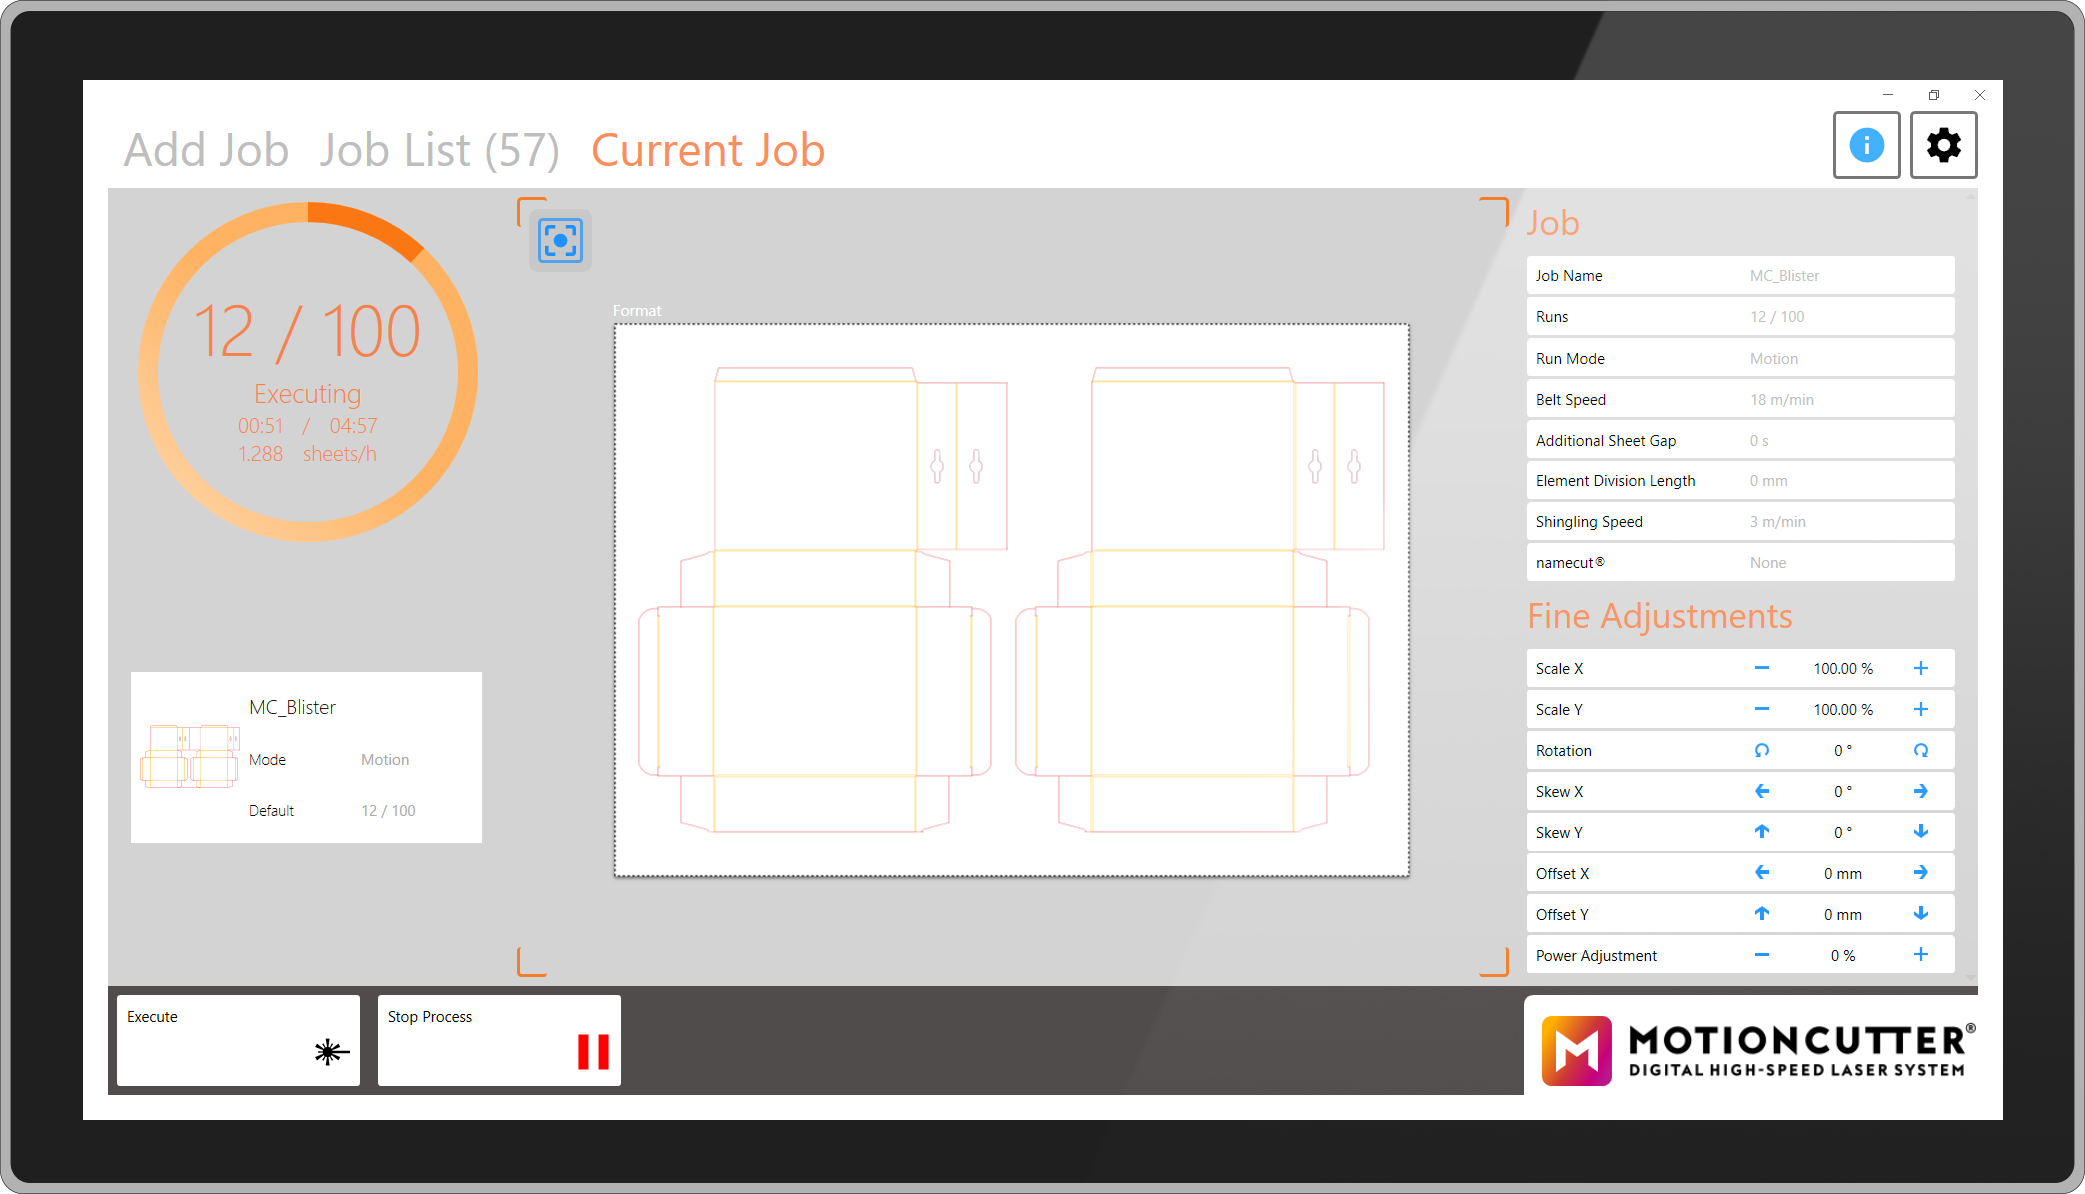The width and height of the screenshot is (2085, 1194).
Task: Click Offset Y value 0 mm
Action: click(x=1843, y=915)
